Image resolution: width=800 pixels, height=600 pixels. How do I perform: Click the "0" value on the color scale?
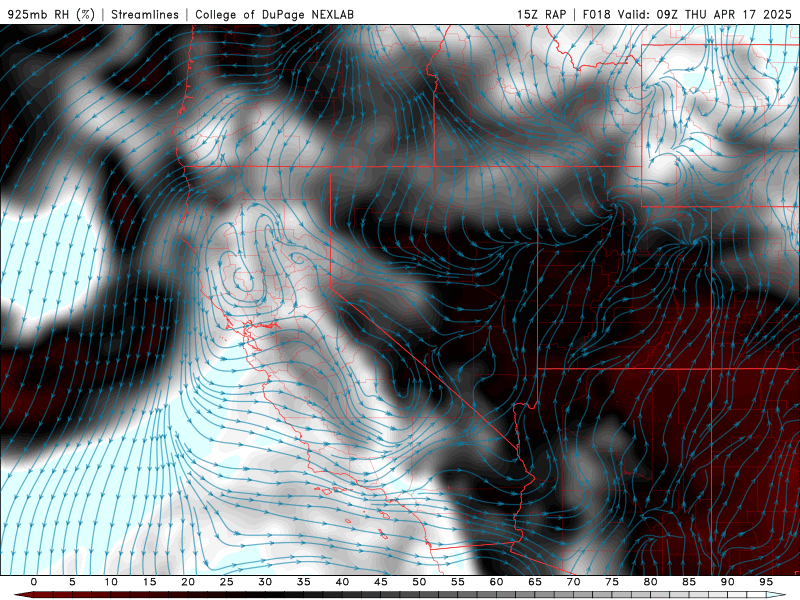pyautogui.click(x=34, y=582)
